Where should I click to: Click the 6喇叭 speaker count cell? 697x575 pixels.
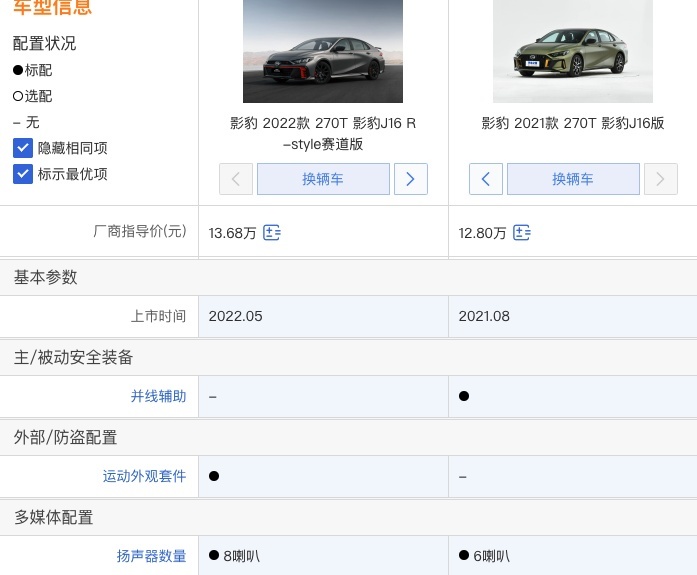point(573,555)
